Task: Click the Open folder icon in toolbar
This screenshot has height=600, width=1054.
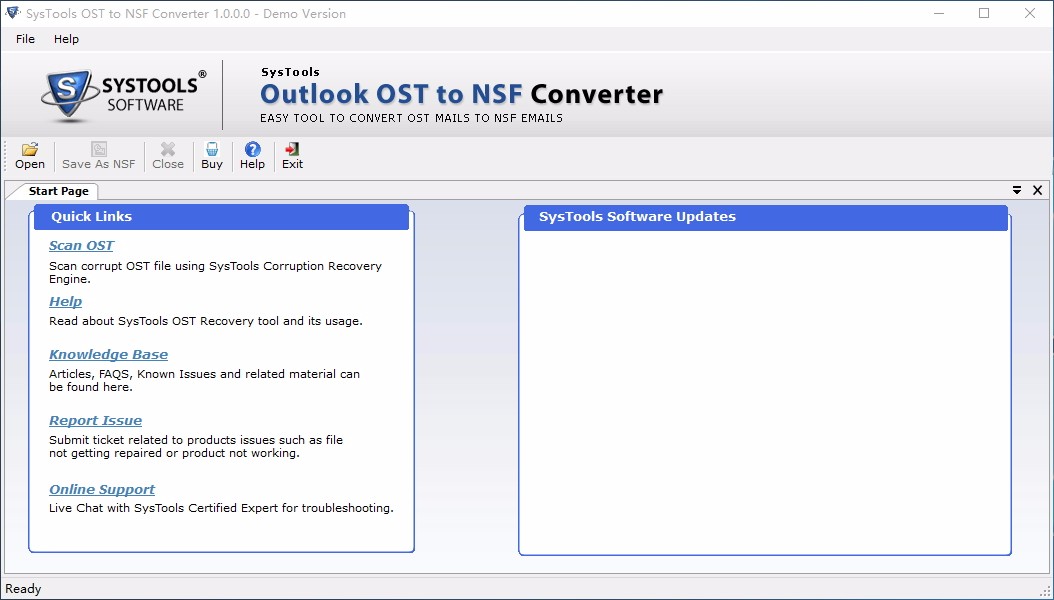Action: coord(30,149)
